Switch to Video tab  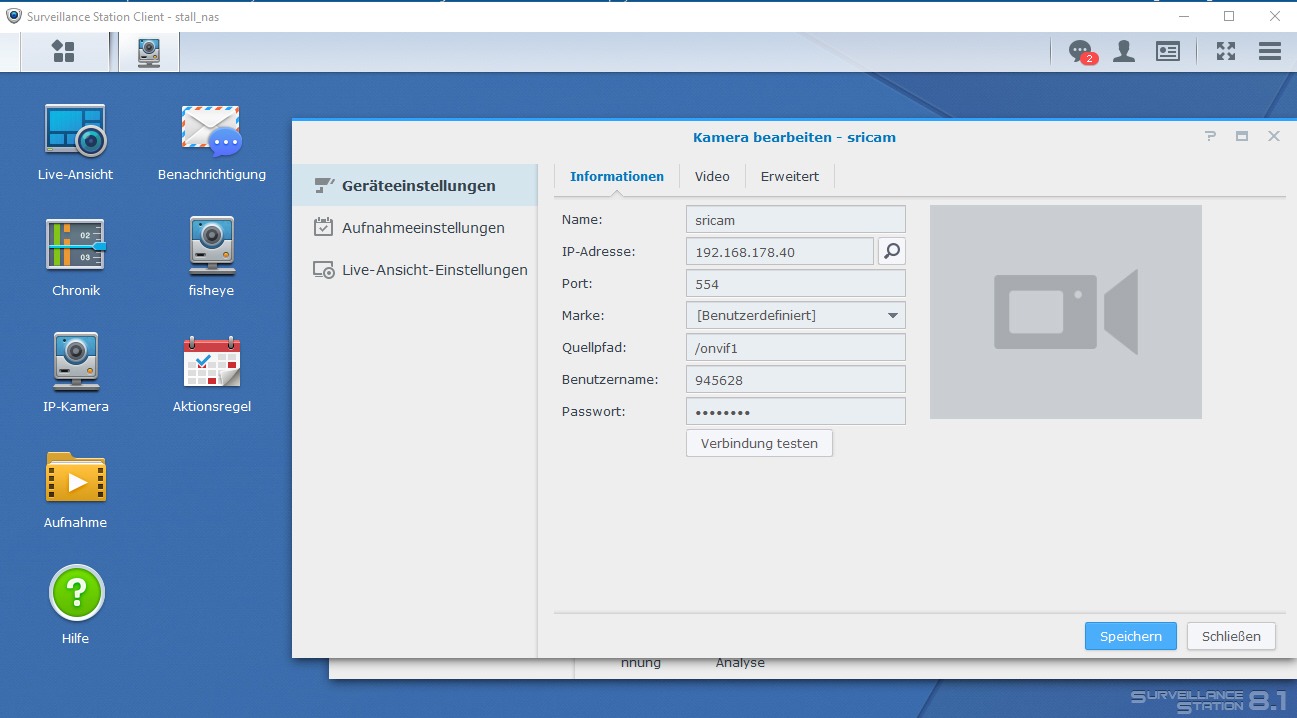tap(712, 177)
